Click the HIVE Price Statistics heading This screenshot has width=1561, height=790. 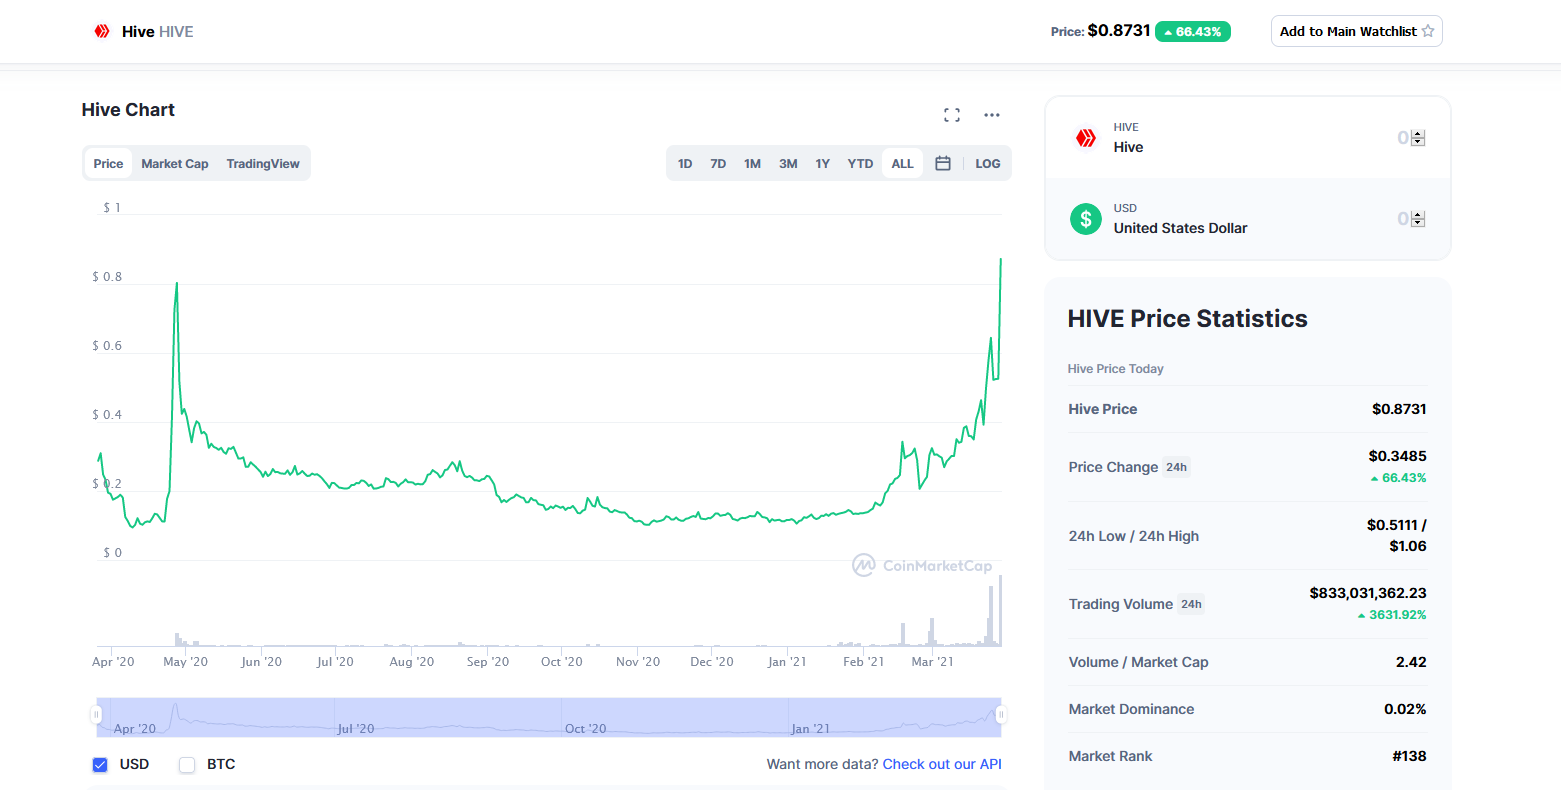[x=1187, y=319]
